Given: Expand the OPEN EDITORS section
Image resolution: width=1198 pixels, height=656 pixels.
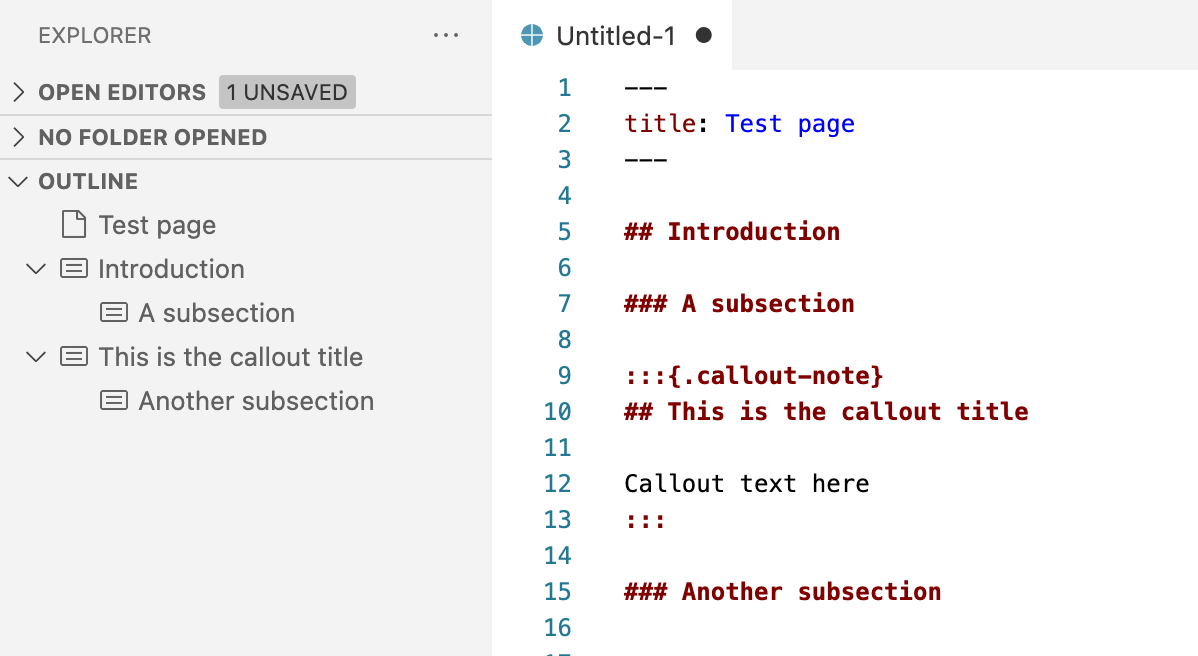Looking at the screenshot, I should pos(17,92).
